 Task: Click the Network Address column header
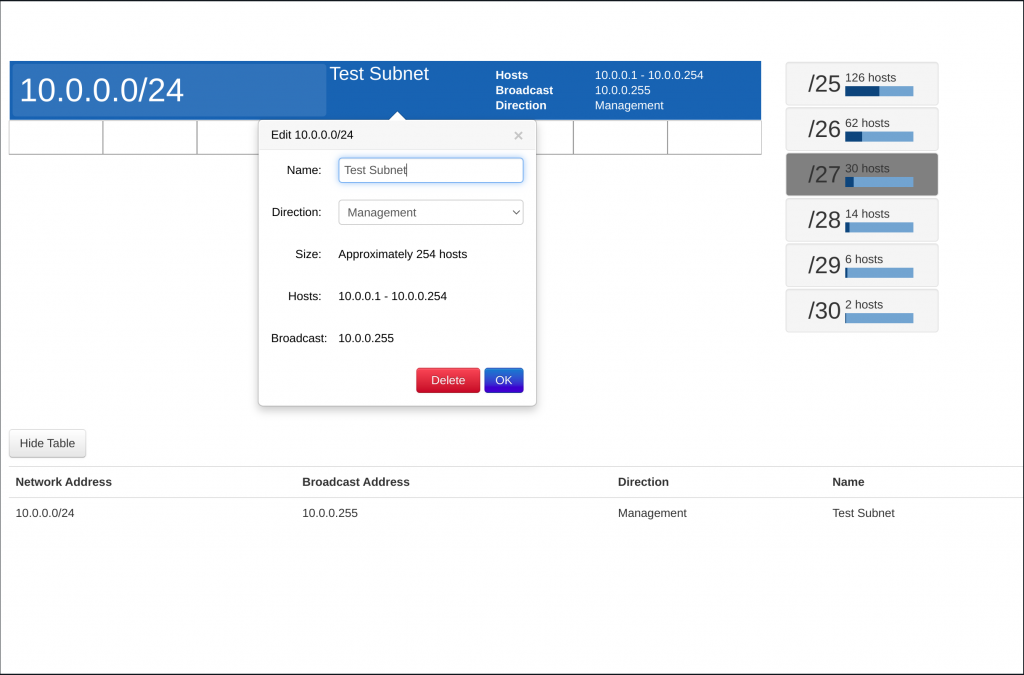point(63,481)
